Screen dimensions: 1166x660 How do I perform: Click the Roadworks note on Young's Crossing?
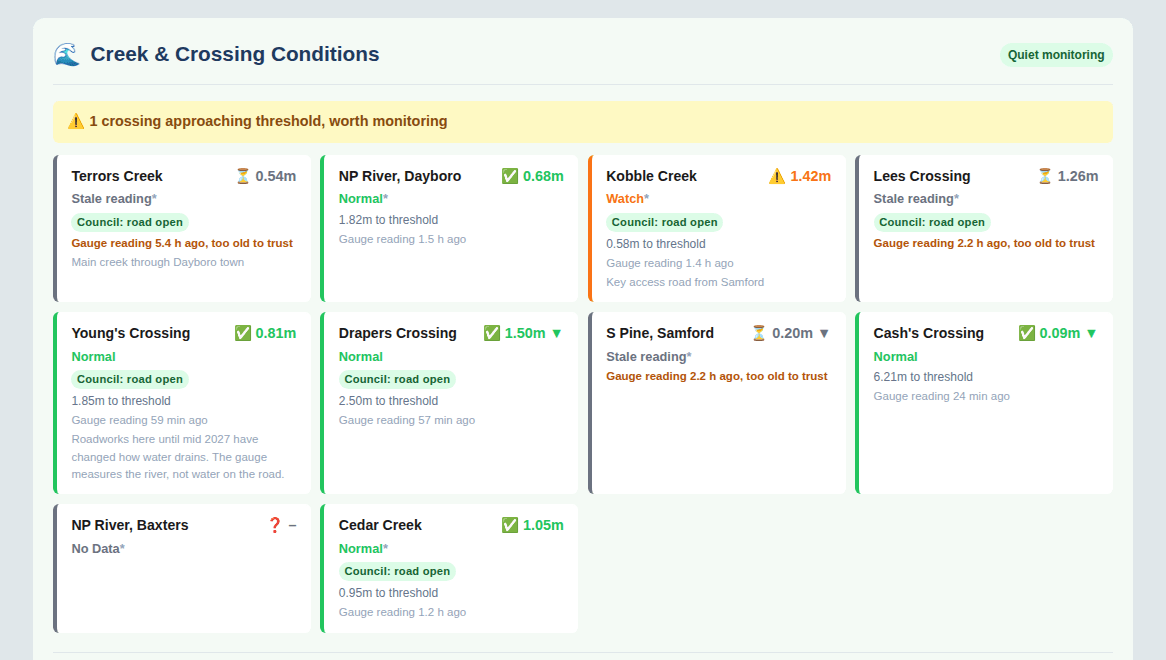pos(178,457)
